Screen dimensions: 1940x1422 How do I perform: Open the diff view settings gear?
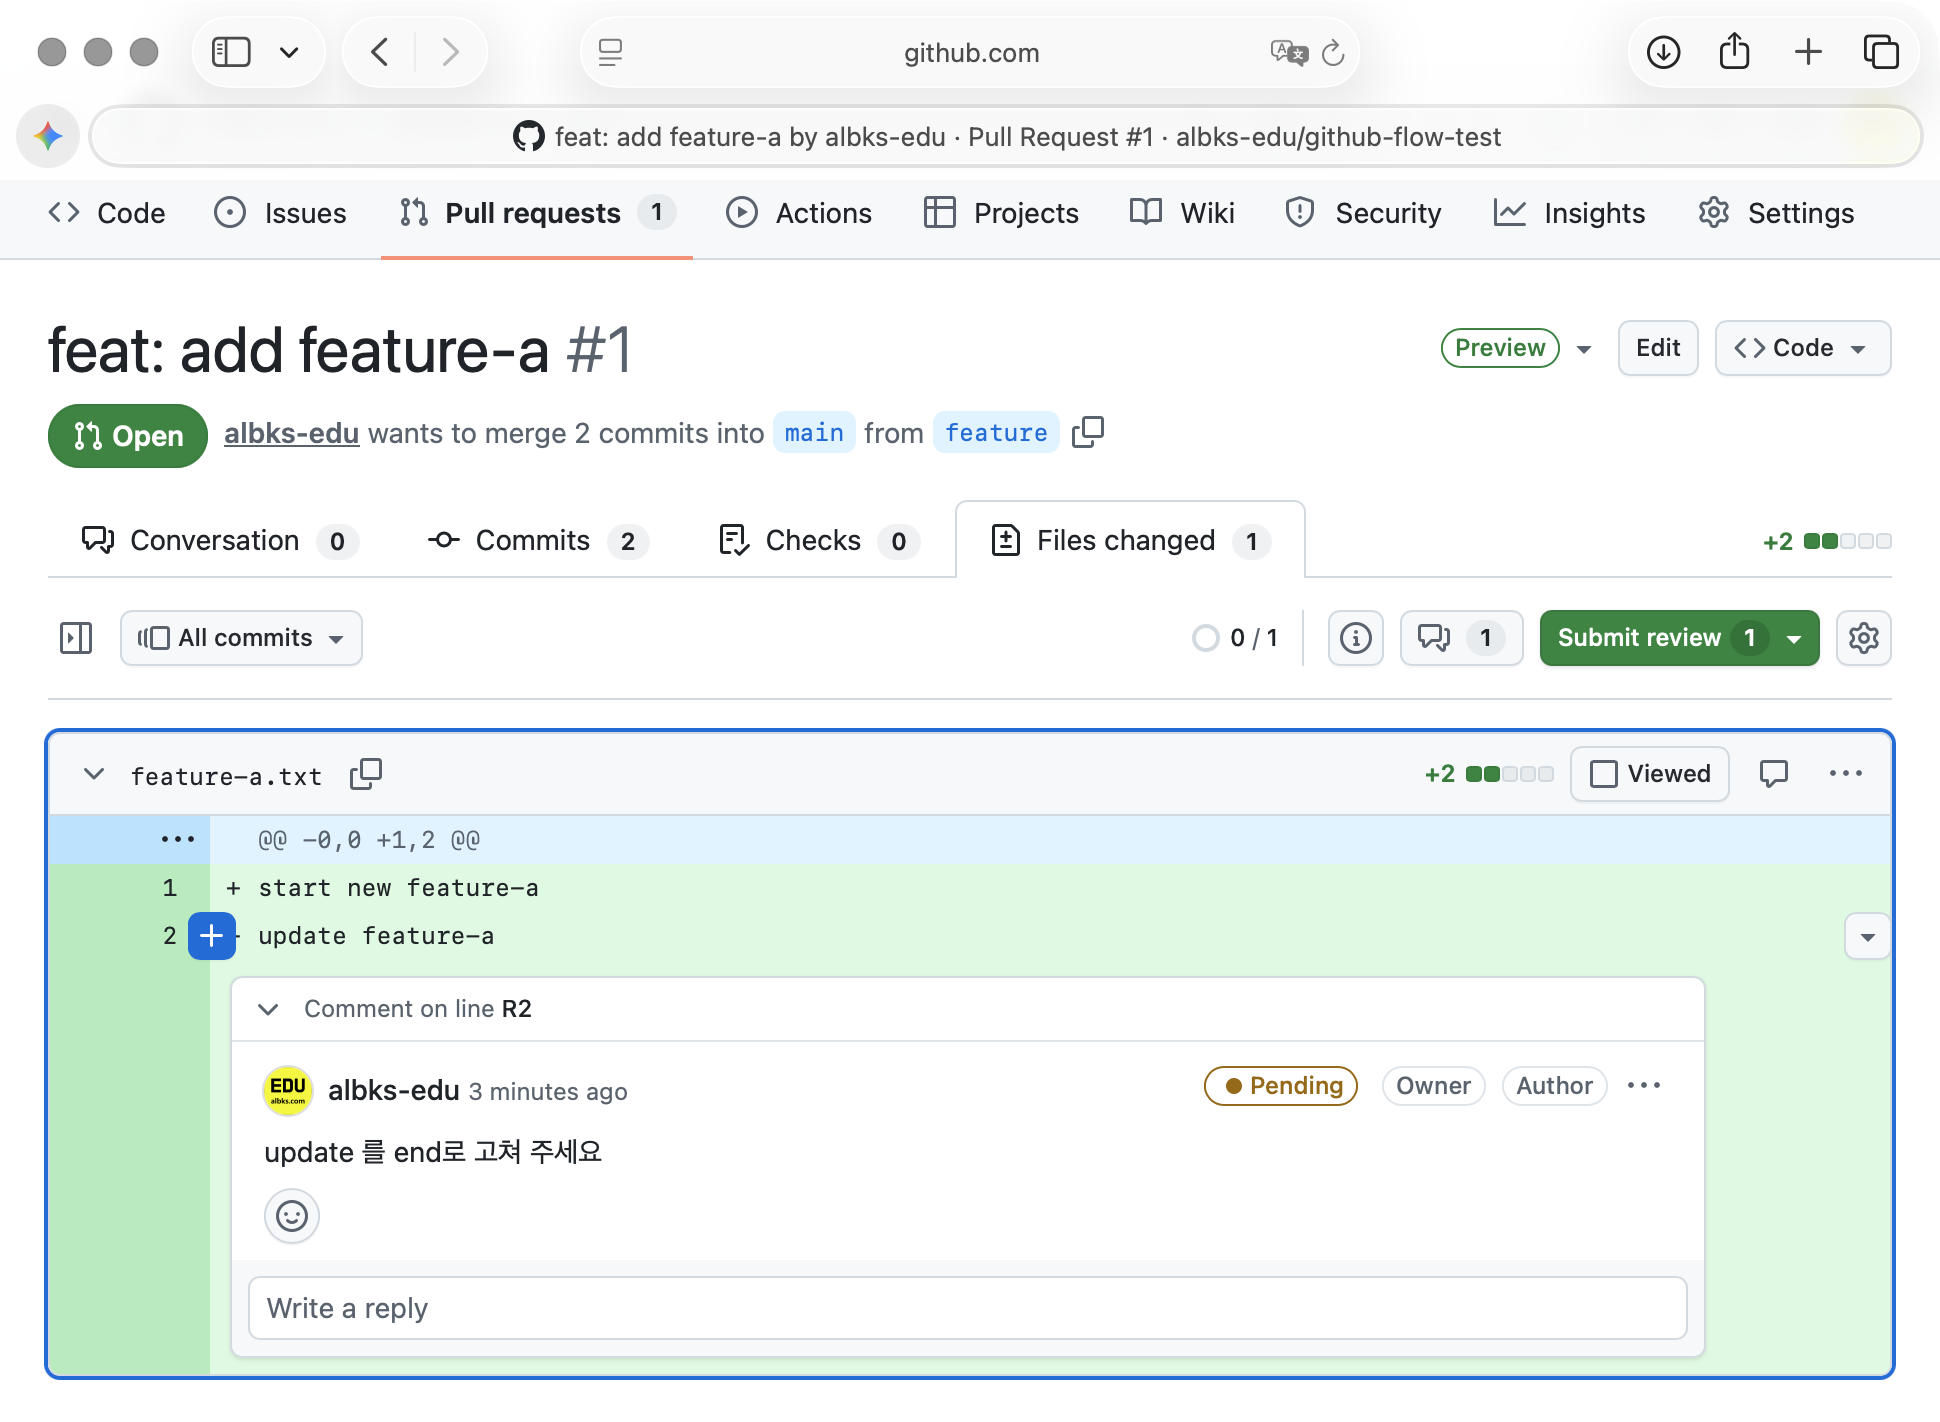[x=1863, y=638]
